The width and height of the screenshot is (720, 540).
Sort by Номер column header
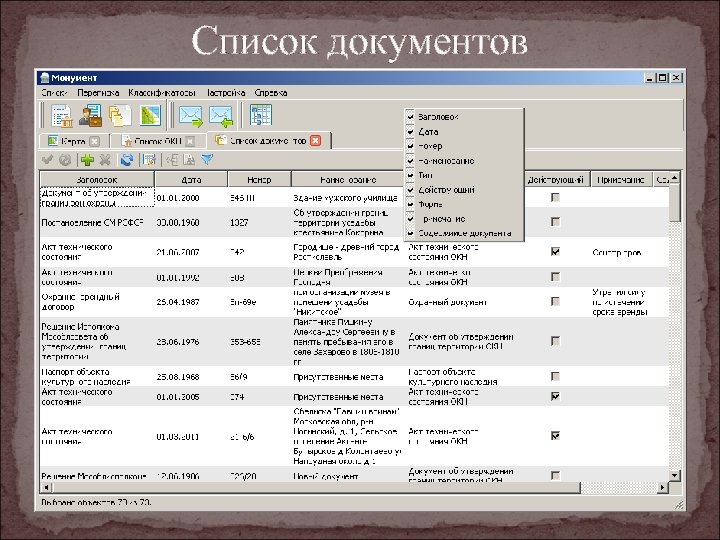(x=259, y=180)
